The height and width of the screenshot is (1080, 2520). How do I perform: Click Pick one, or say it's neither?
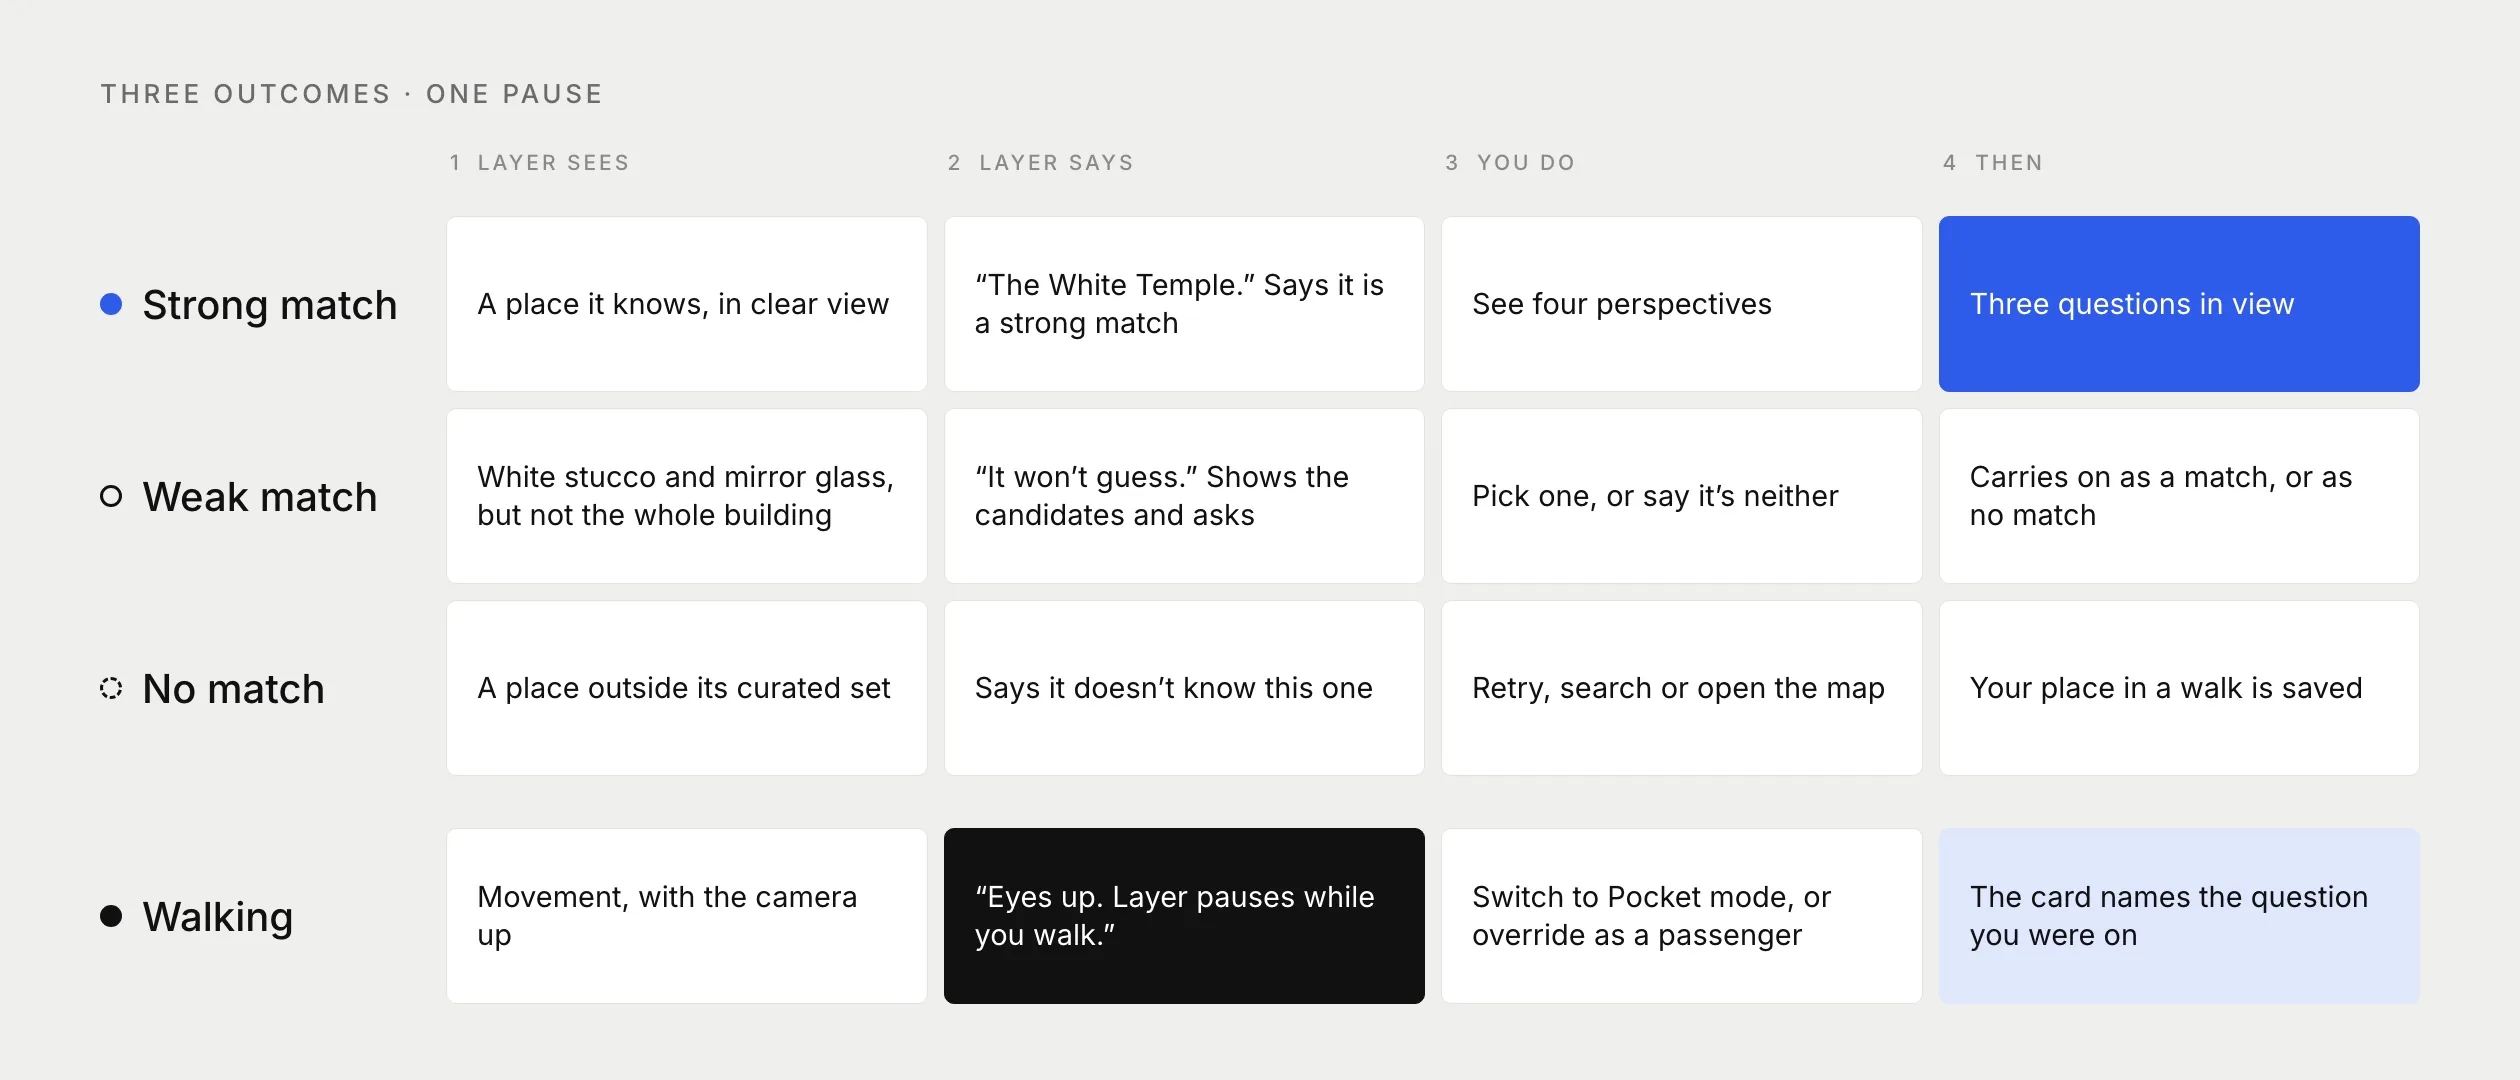pyautogui.click(x=1682, y=496)
